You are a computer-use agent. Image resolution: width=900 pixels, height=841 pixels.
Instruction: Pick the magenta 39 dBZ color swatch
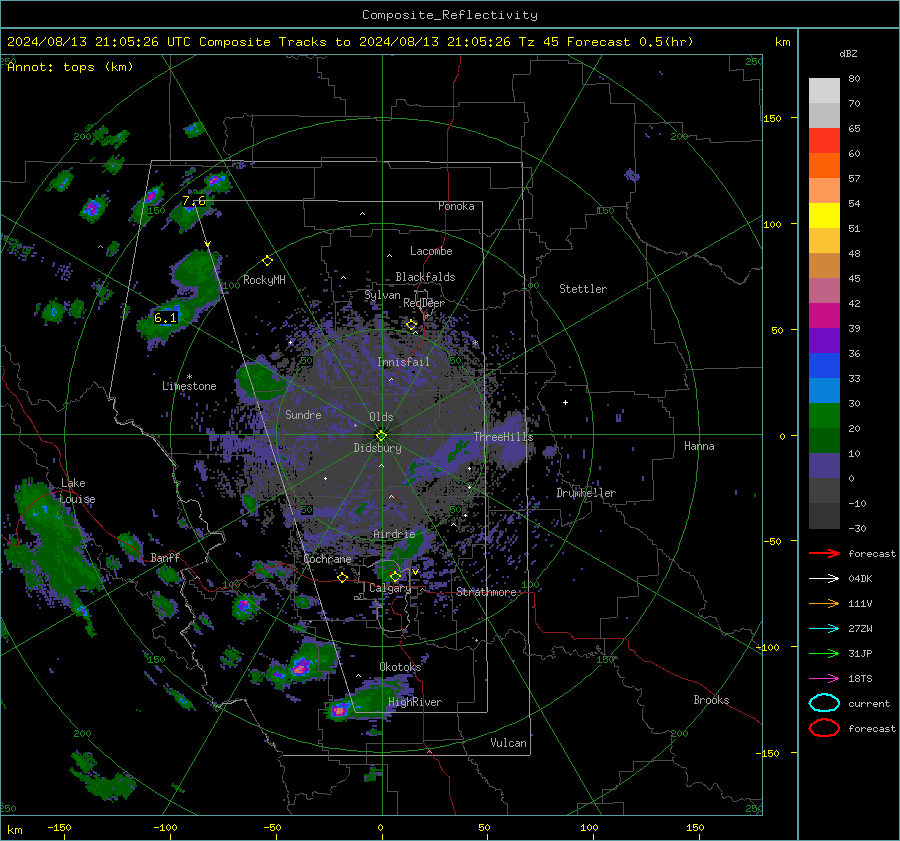pos(824,316)
